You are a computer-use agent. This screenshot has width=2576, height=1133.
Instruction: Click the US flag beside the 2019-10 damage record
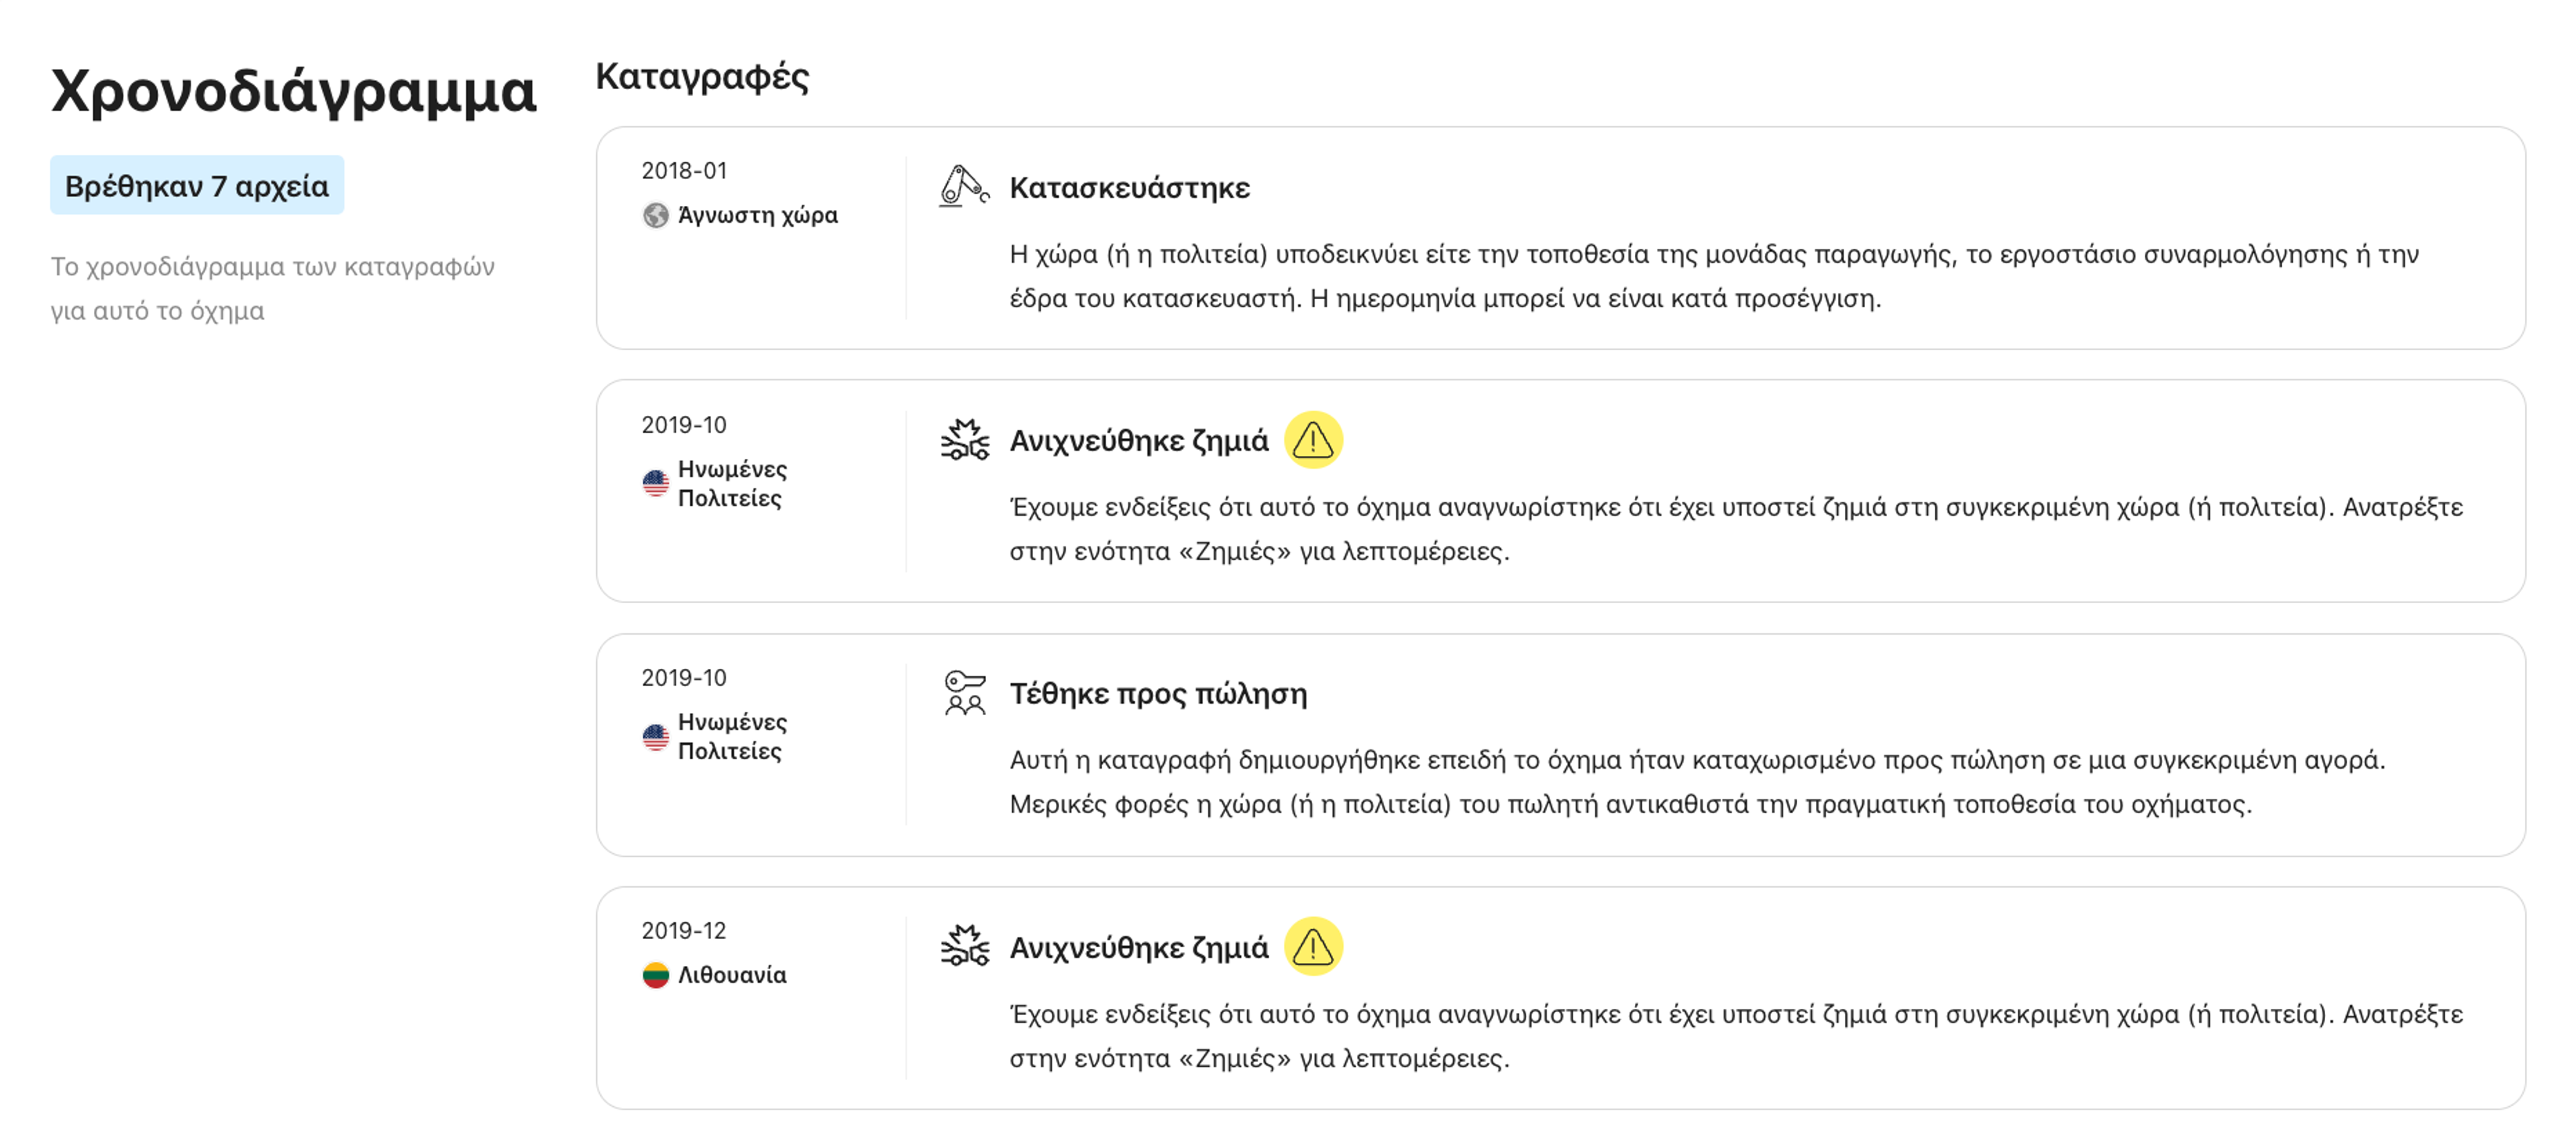[656, 483]
